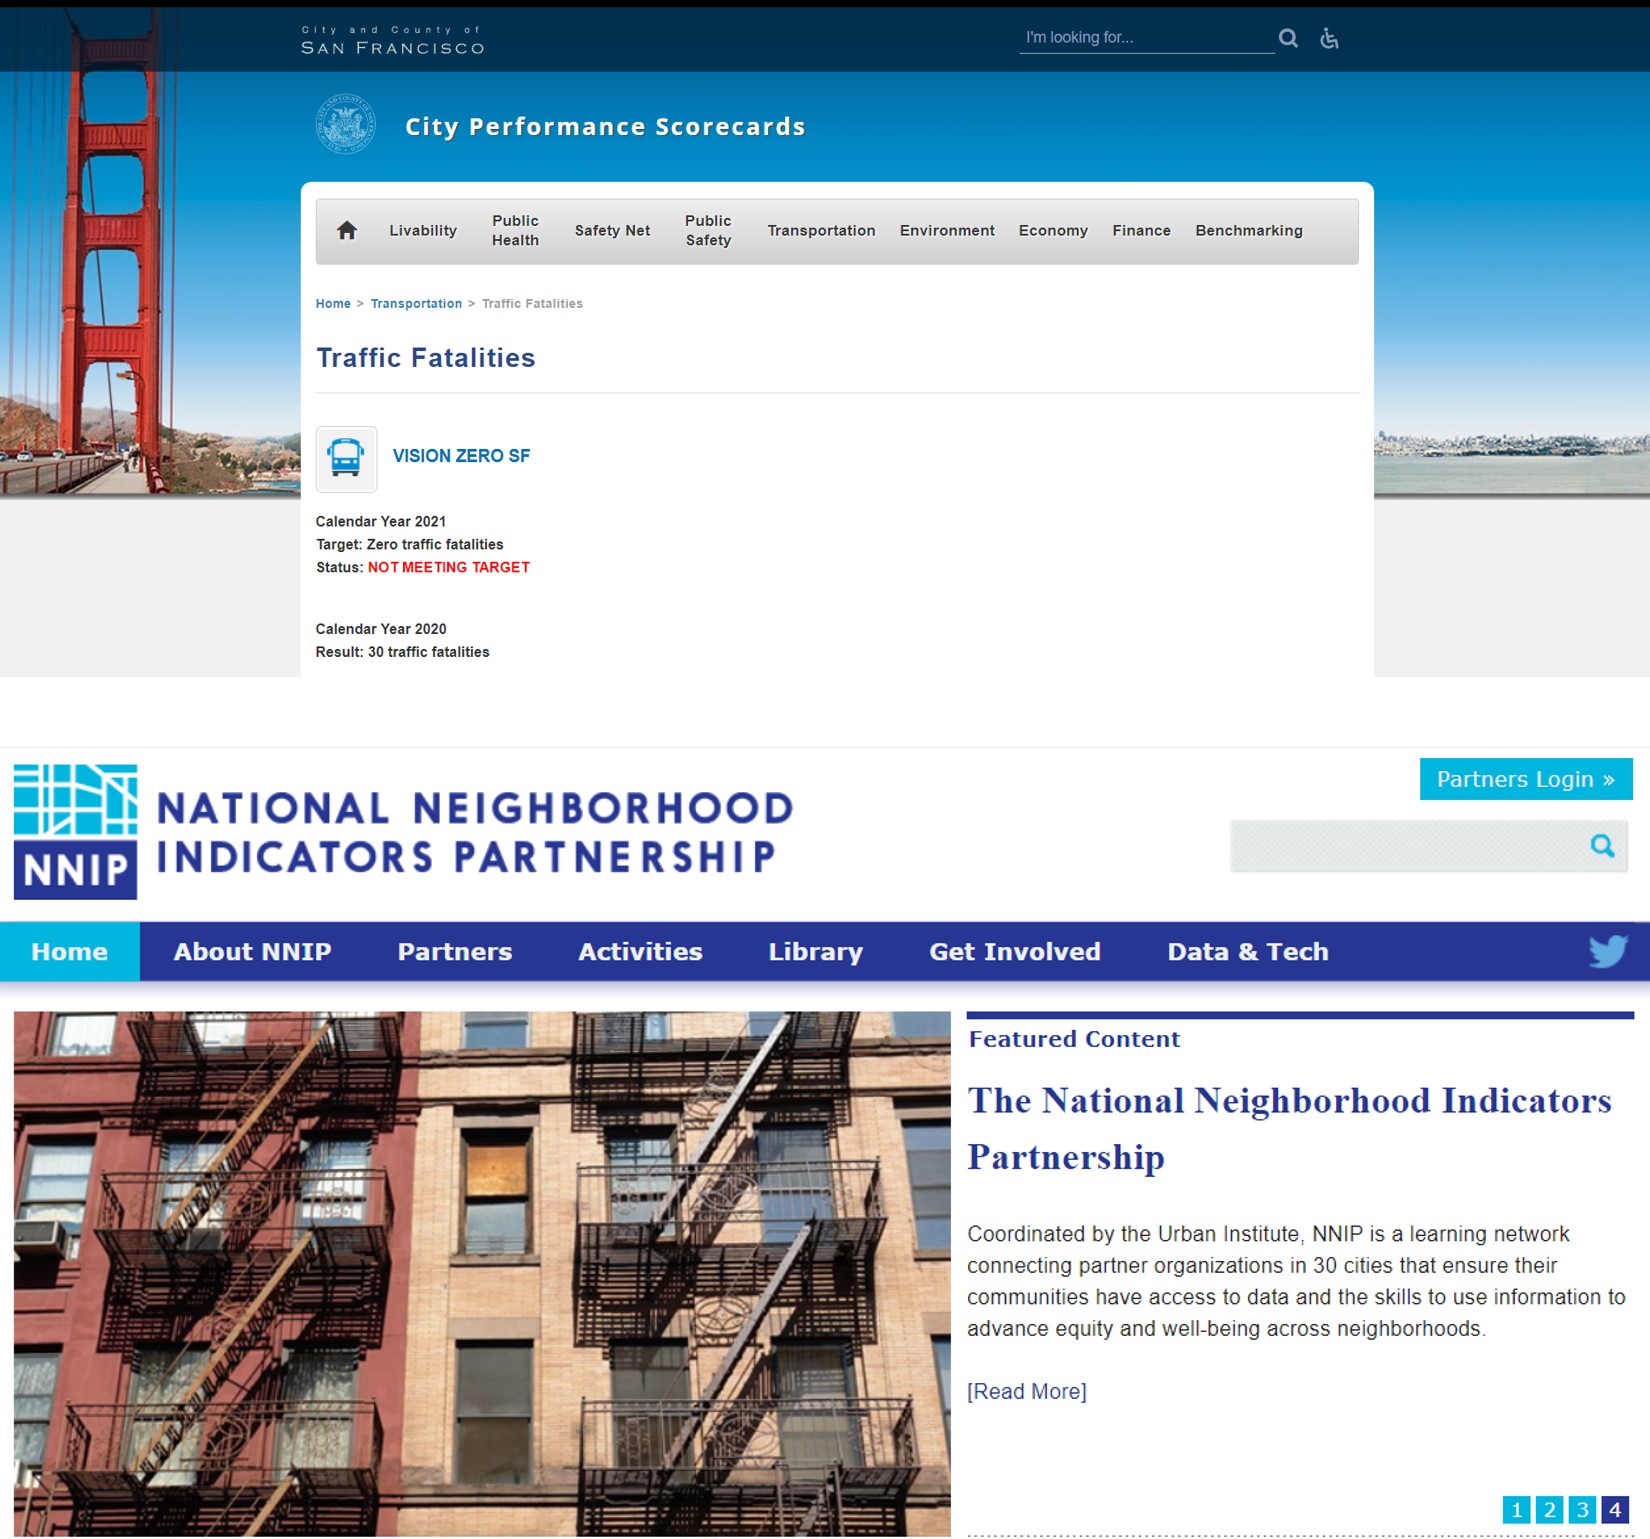
Task: Click the NNIP logo
Action: [76, 832]
